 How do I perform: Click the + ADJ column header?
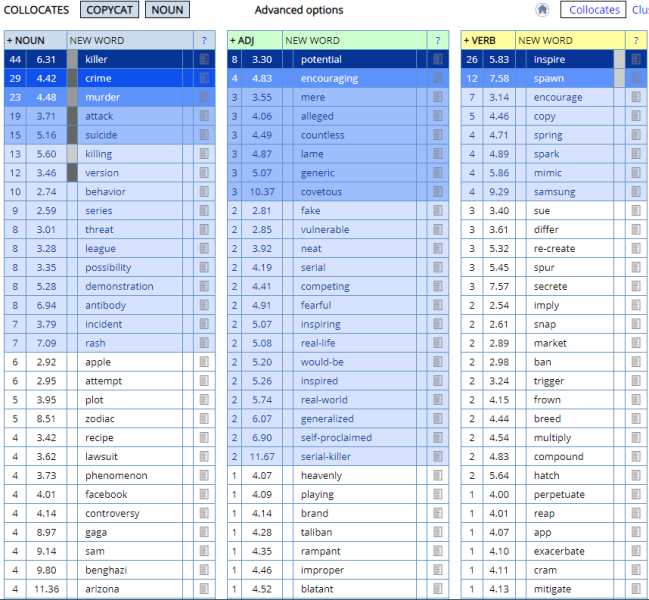click(x=242, y=41)
